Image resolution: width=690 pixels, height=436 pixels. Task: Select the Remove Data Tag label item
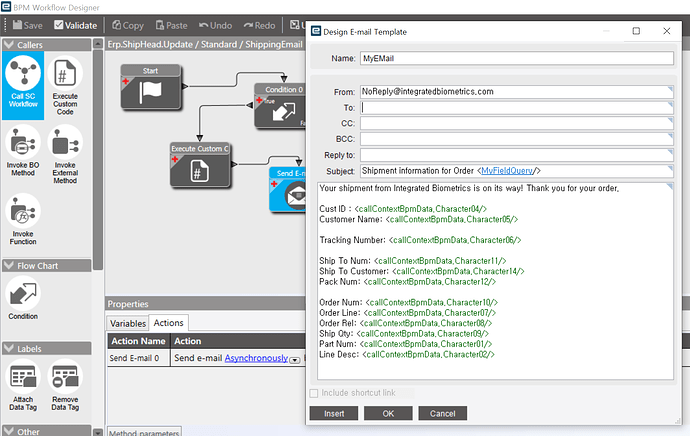(x=65, y=386)
